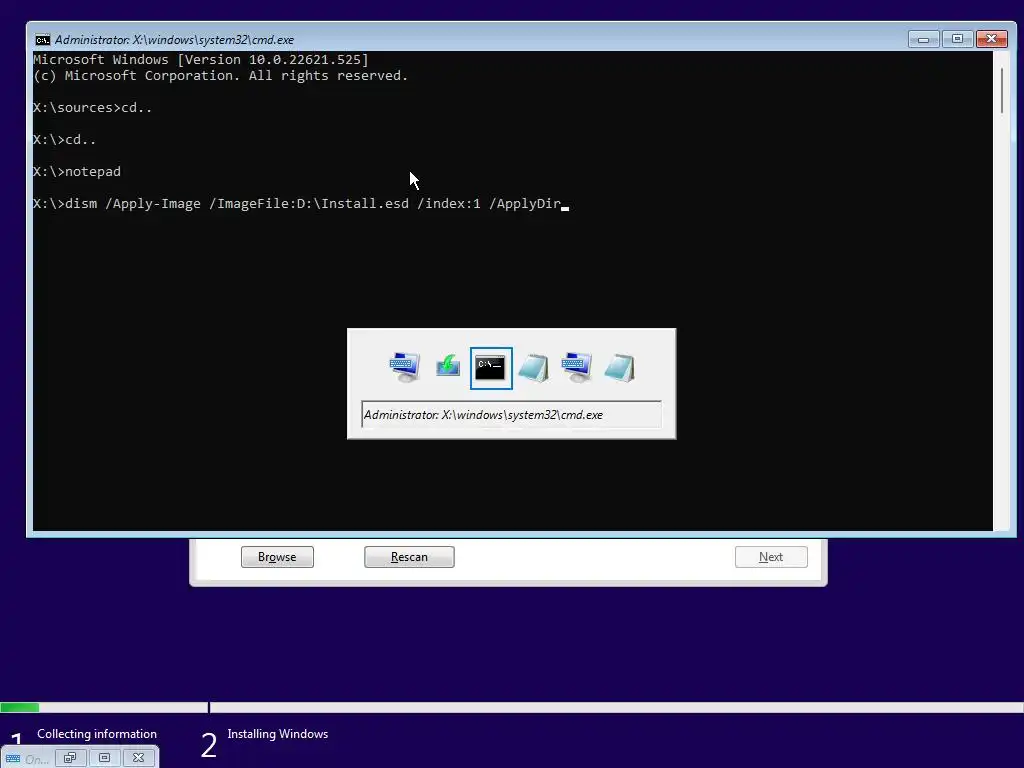The image size is (1024, 768).
Task: Maximize the Administrator cmd.exe window
Action: coord(957,39)
